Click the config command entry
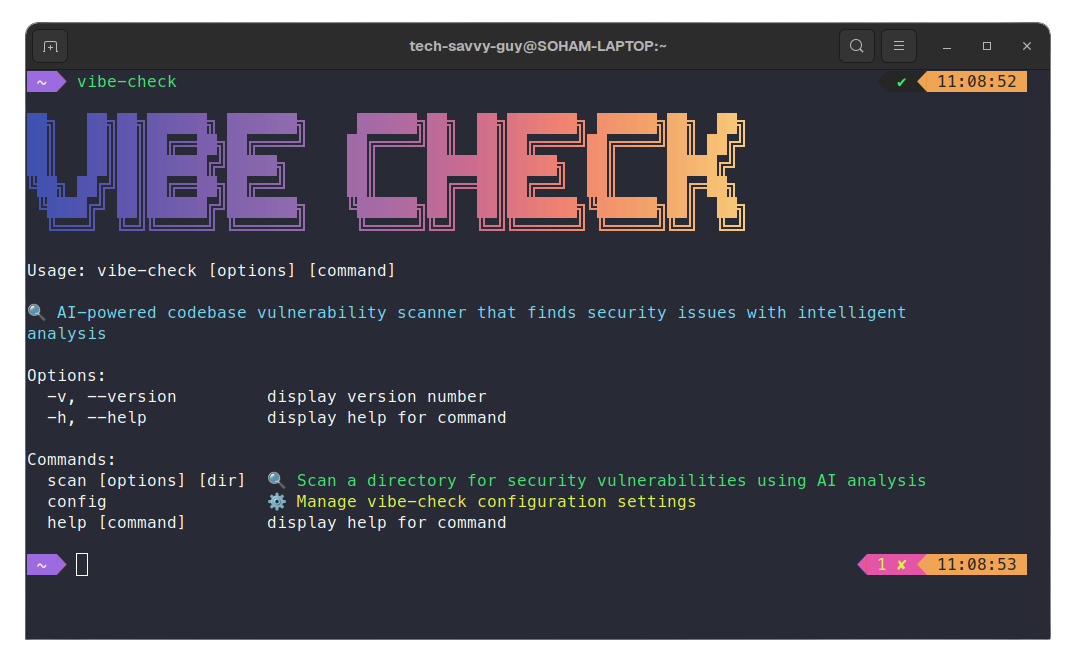This screenshot has height=668, width=1076. coord(76,501)
